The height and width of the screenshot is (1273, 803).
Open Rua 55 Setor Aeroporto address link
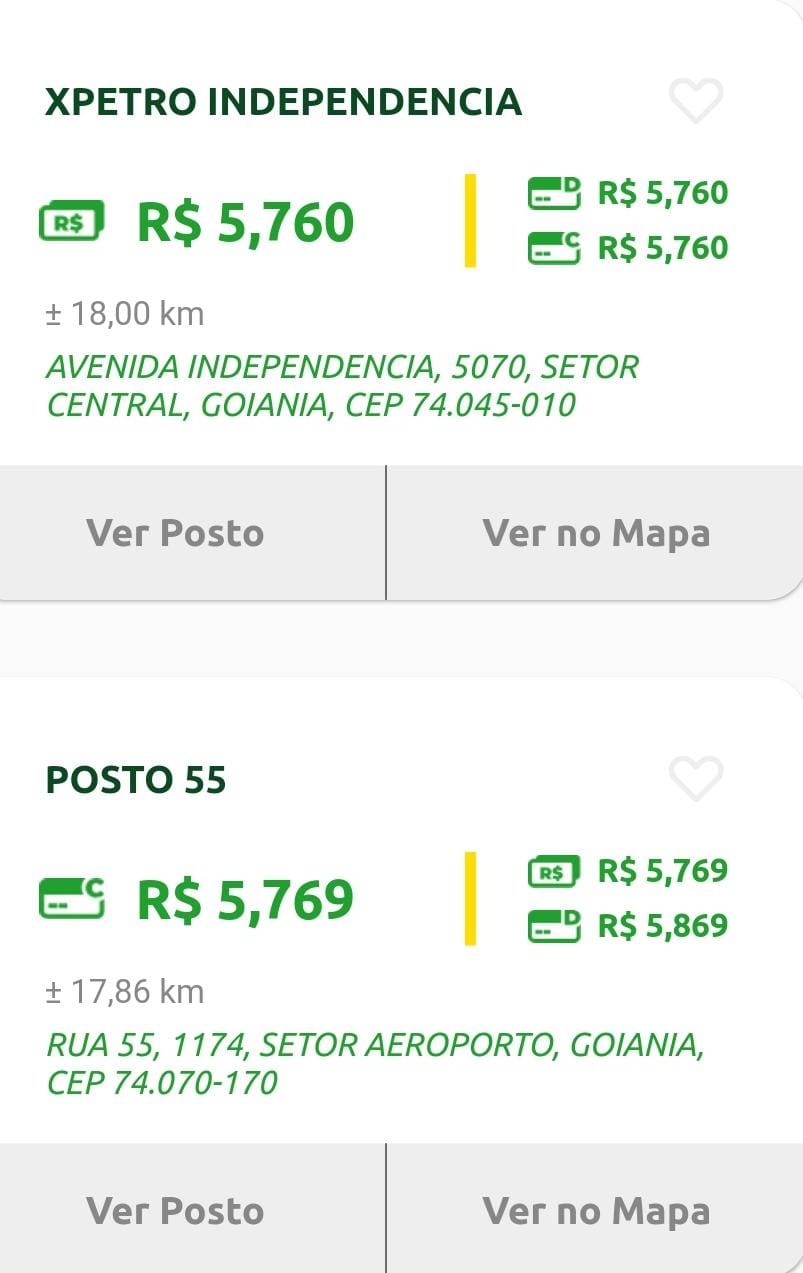point(375,1063)
